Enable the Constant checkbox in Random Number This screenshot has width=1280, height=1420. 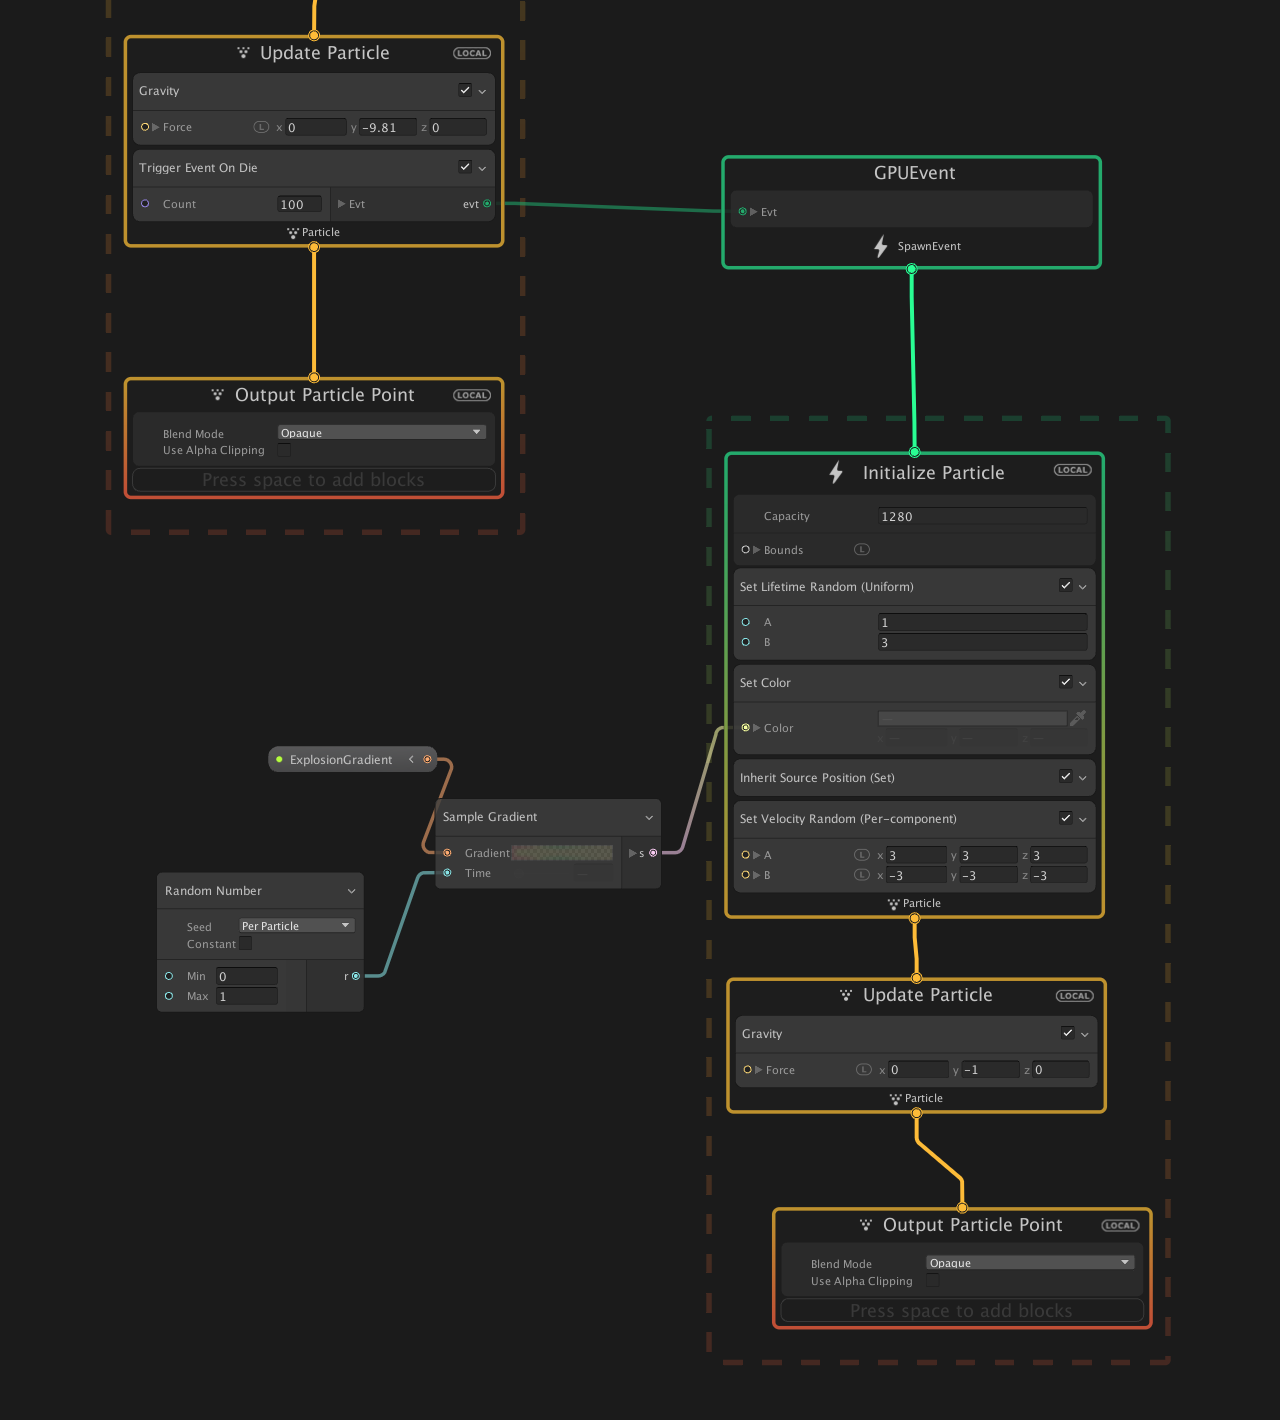pyautogui.click(x=246, y=944)
